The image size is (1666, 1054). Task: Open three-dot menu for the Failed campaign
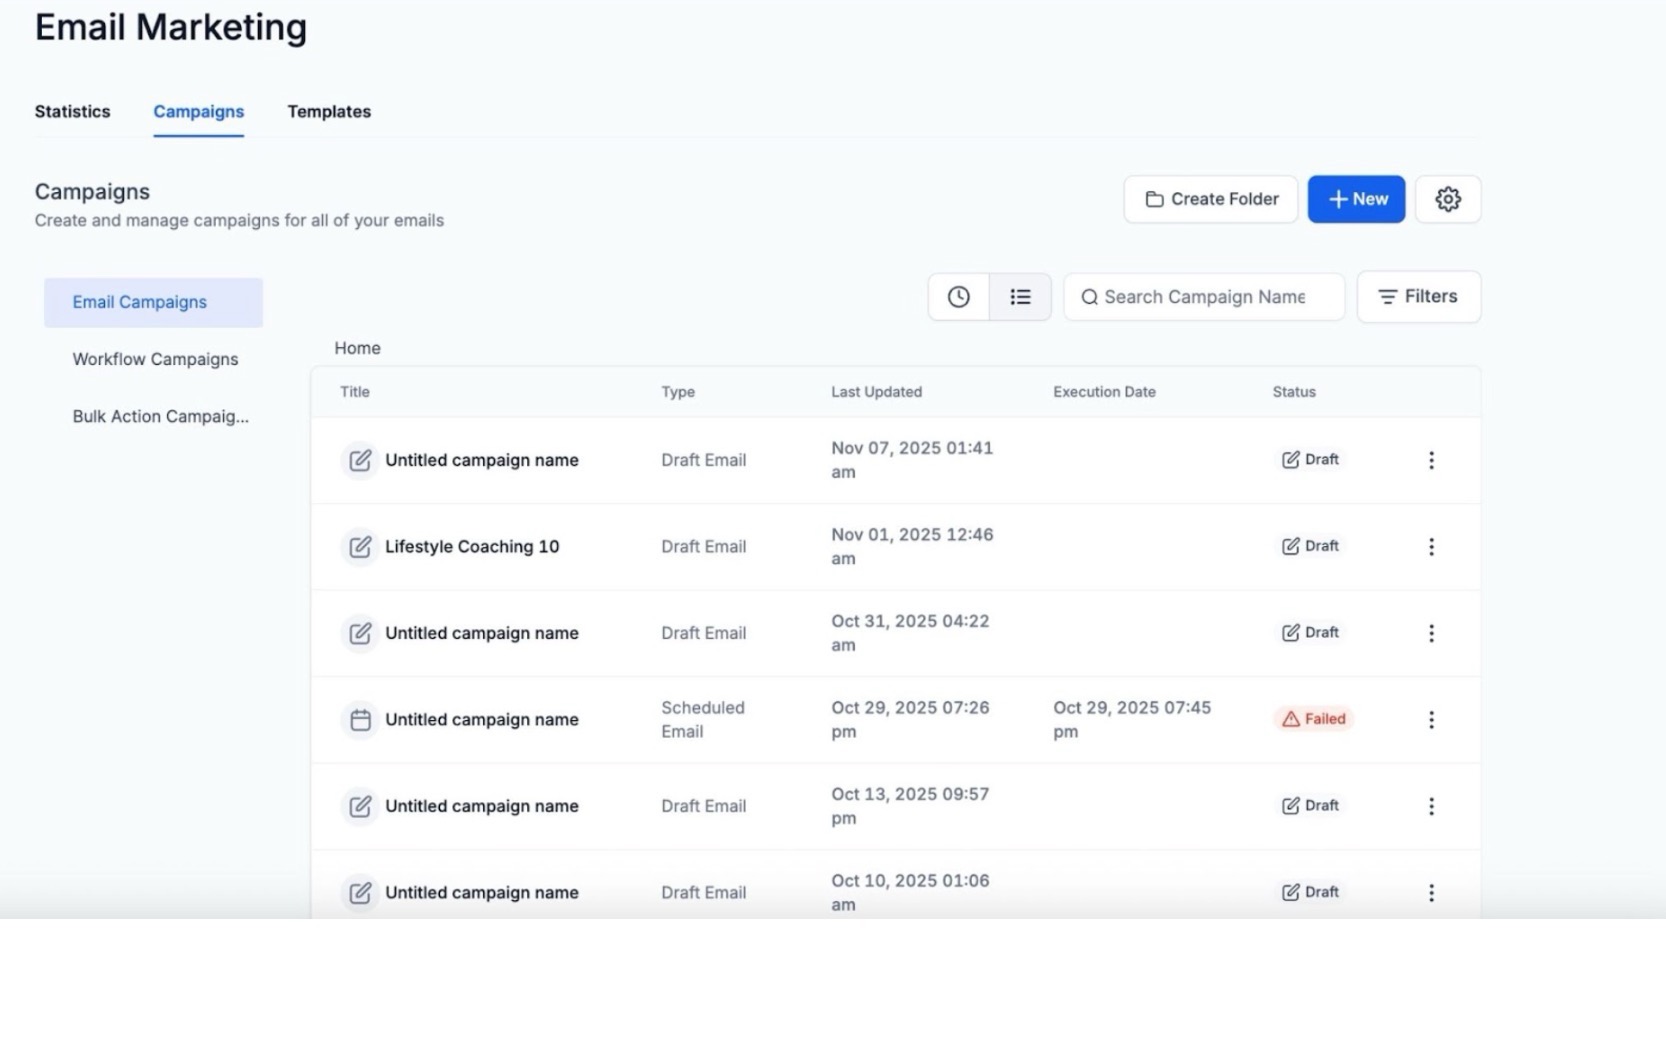tap(1431, 720)
